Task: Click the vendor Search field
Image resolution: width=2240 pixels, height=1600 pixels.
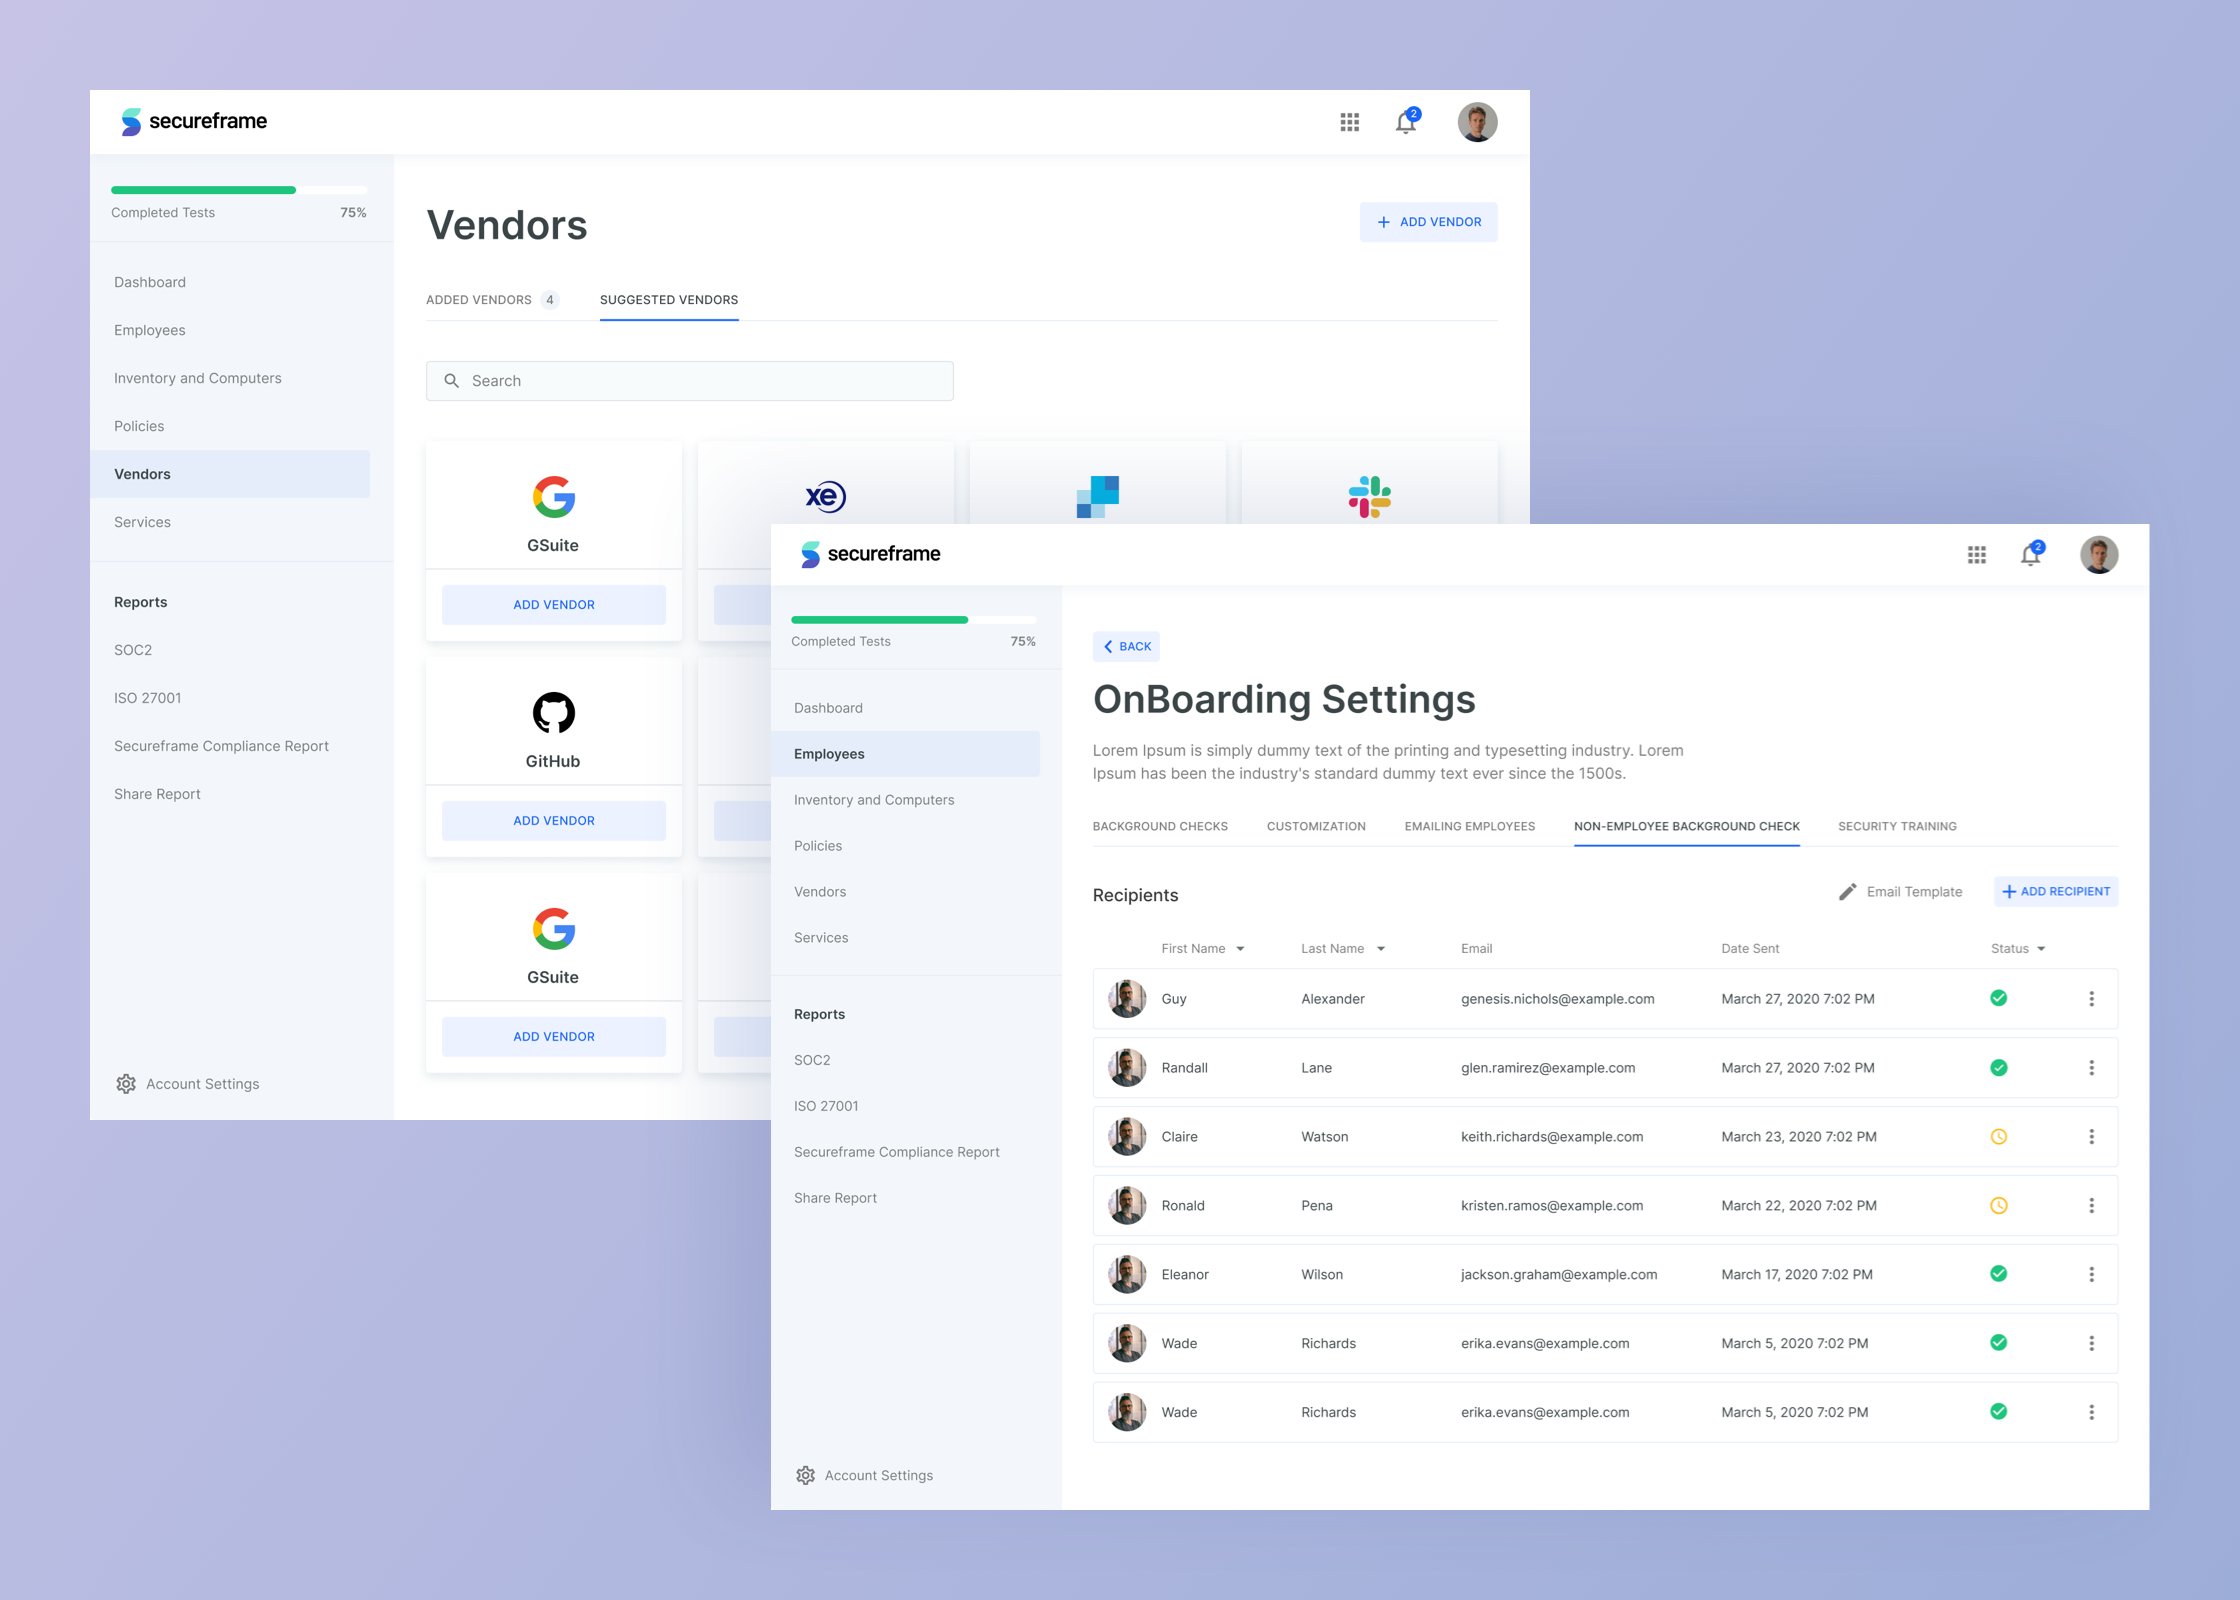Action: coord(689,381)
